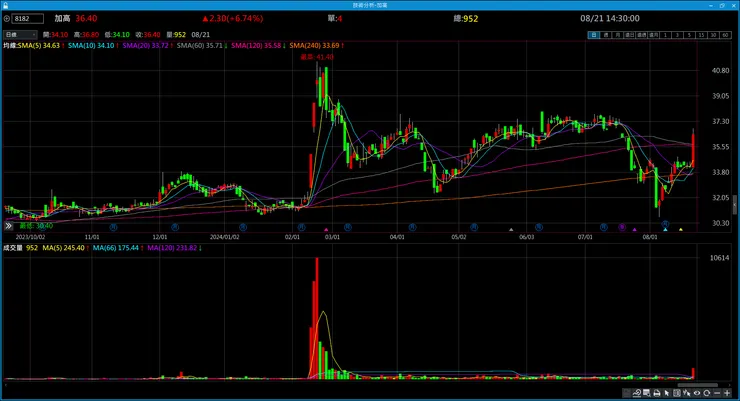Click the MA(120) 231.82 volume label
The image size is (740, 401).
click(x=172, y=248)
